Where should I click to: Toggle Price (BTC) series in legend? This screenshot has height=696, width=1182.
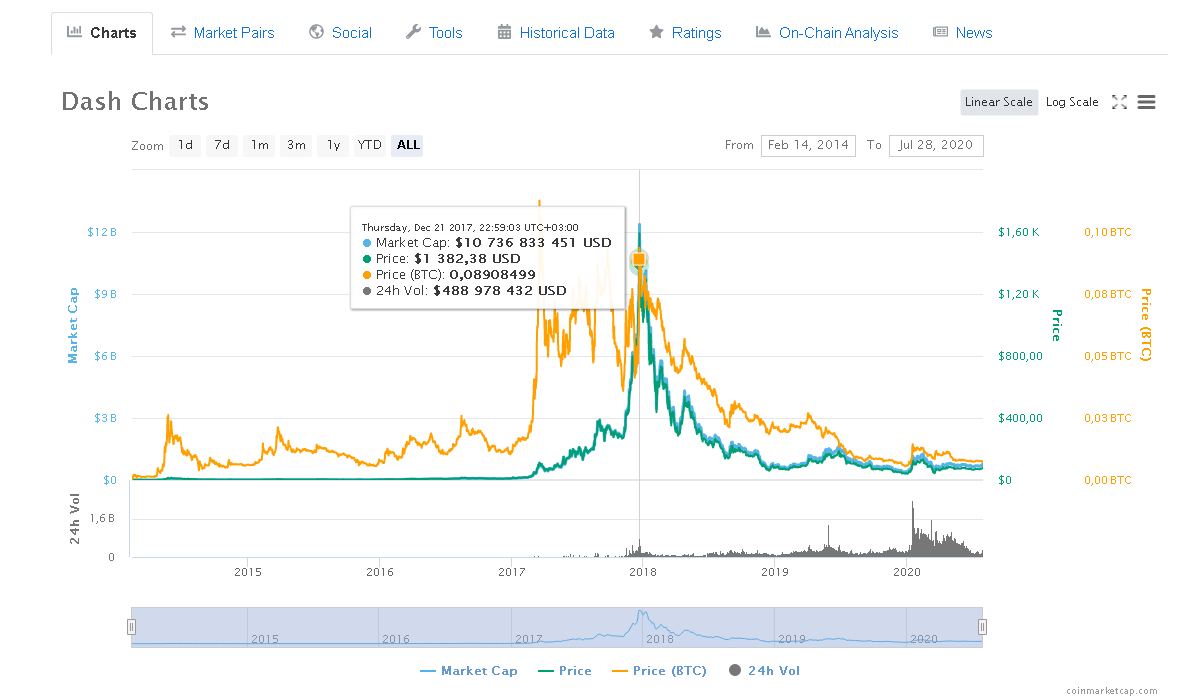point(660,670)
